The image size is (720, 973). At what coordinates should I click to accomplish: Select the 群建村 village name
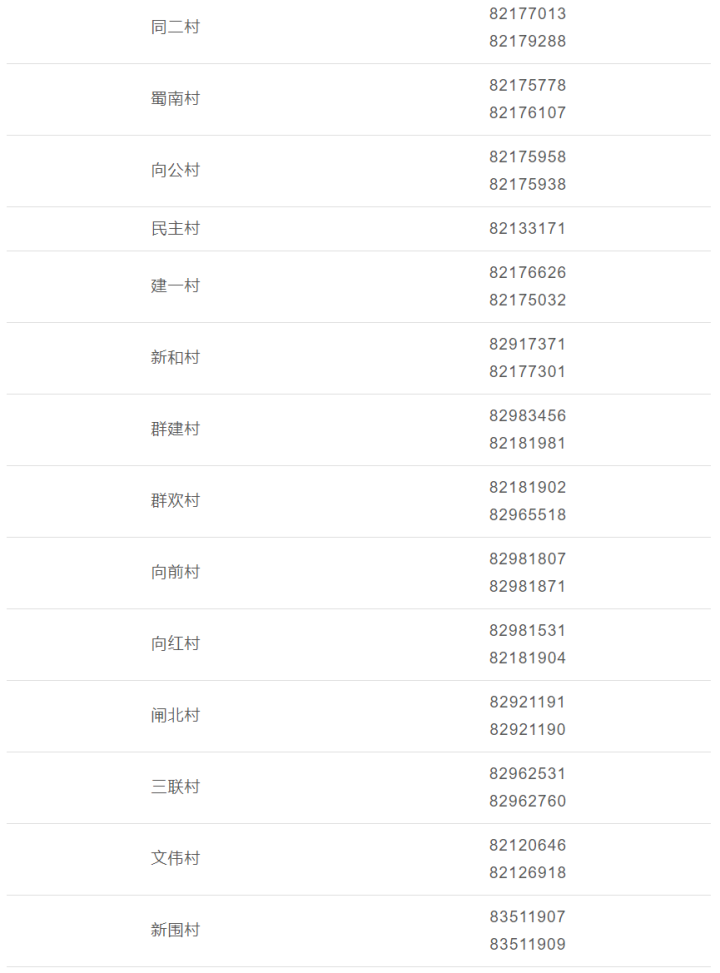[x=175, y=429]
